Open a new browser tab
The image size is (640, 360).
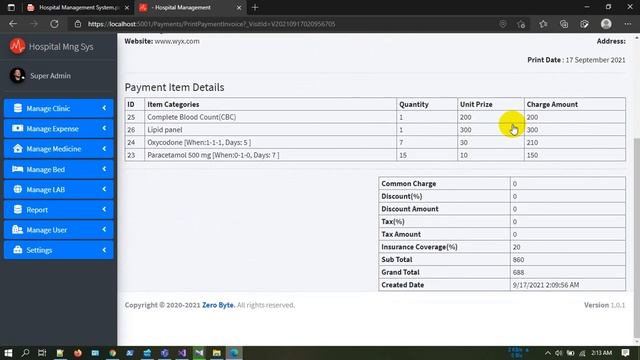[x=255, y=7]
